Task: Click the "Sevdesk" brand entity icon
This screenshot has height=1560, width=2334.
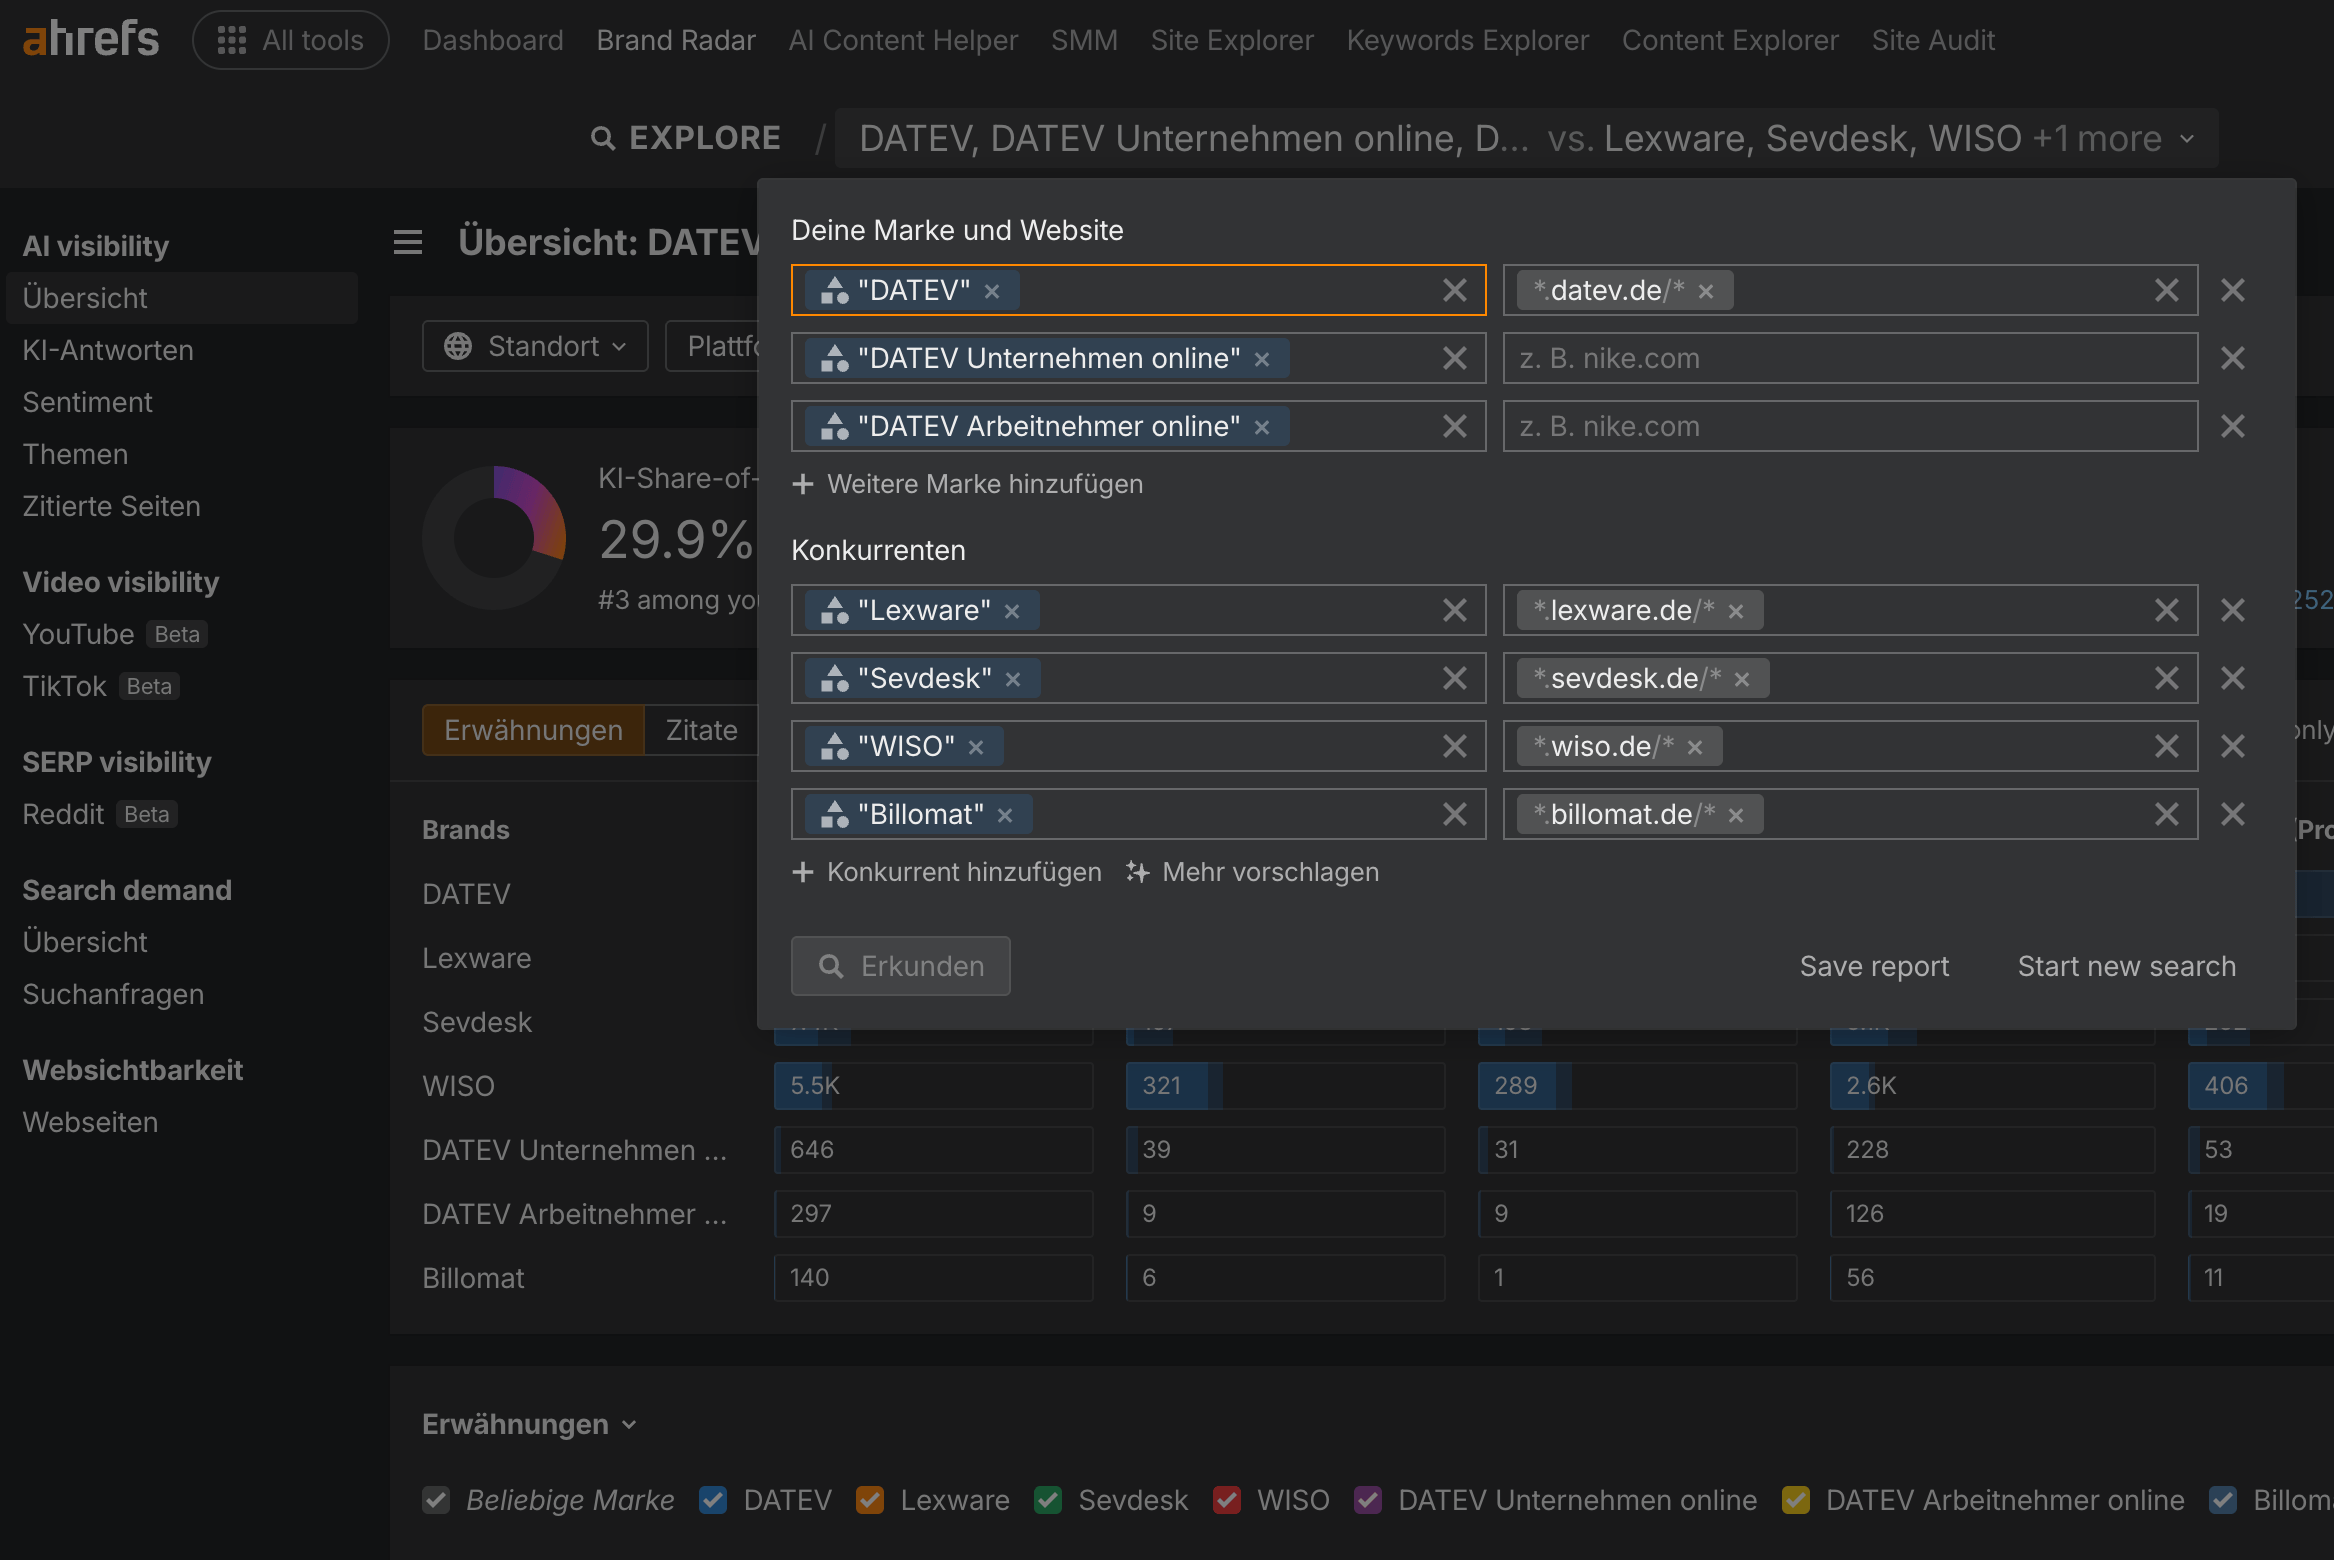Action: point(834,678)
